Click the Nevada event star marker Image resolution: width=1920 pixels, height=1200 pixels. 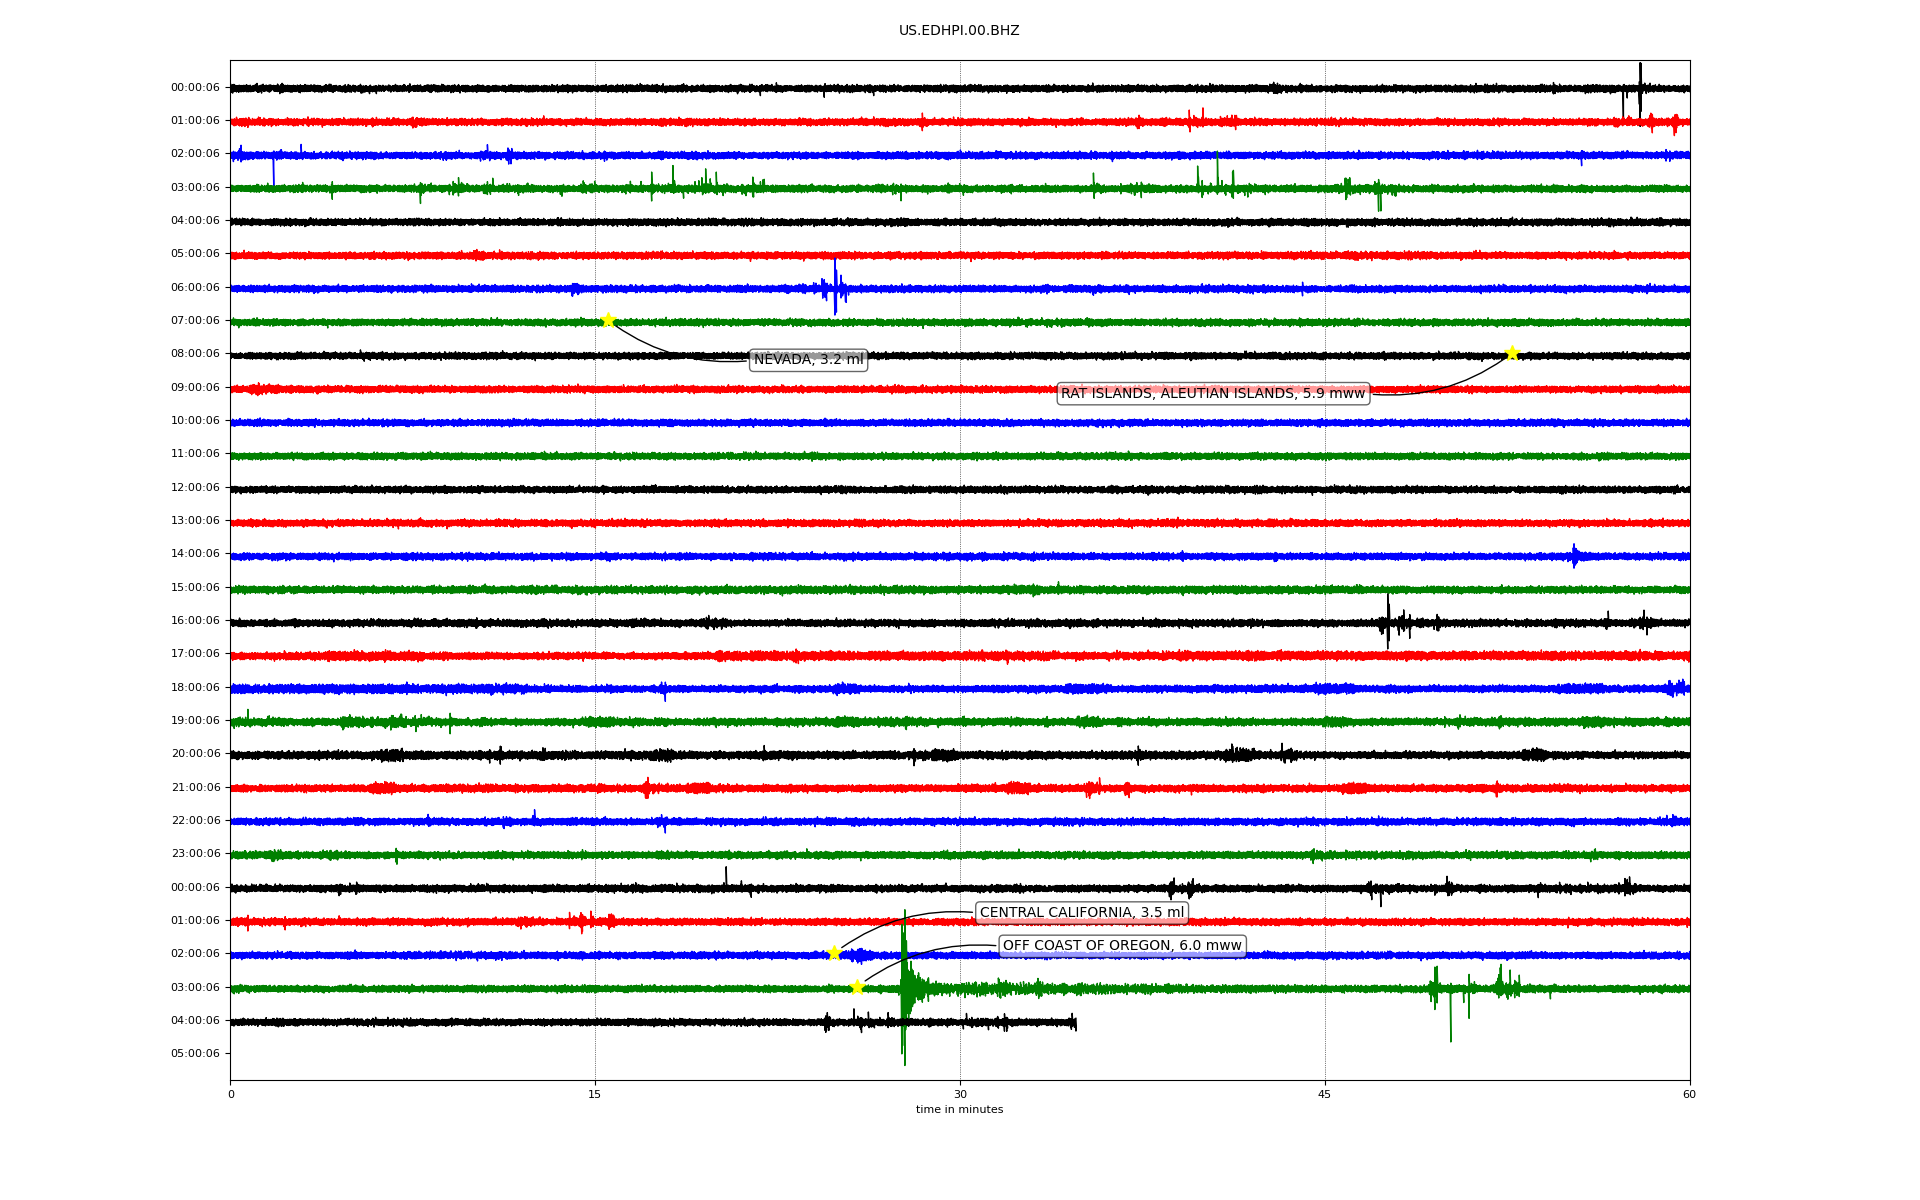click(607, 320)
